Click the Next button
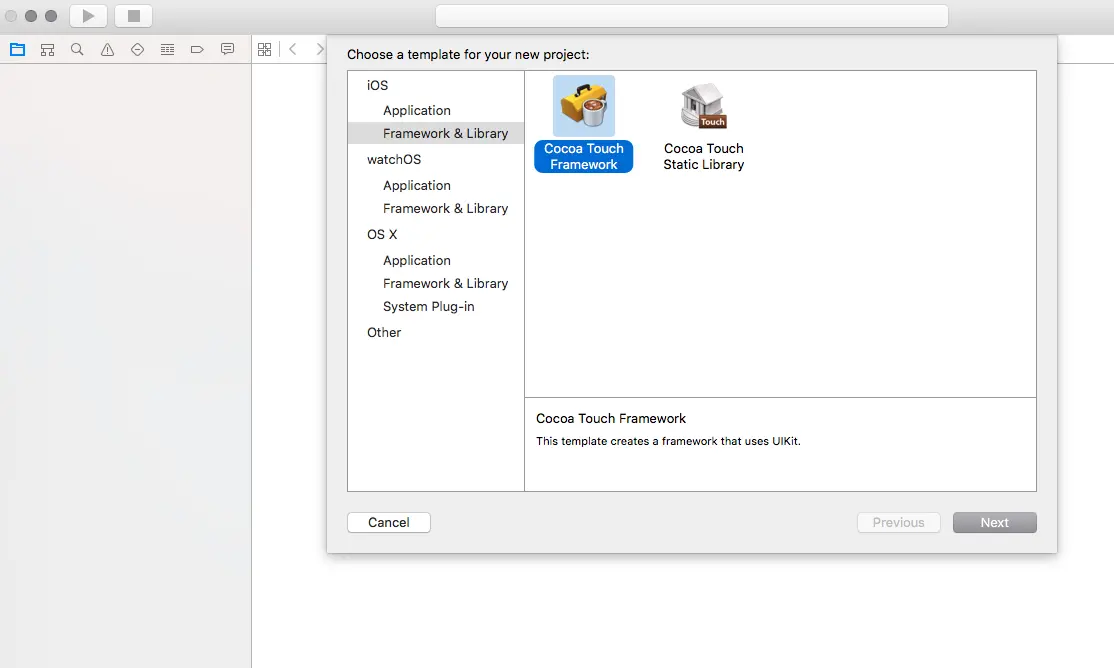The width and height of the screenshot is (1114, 668). click(x=995, y=522)
